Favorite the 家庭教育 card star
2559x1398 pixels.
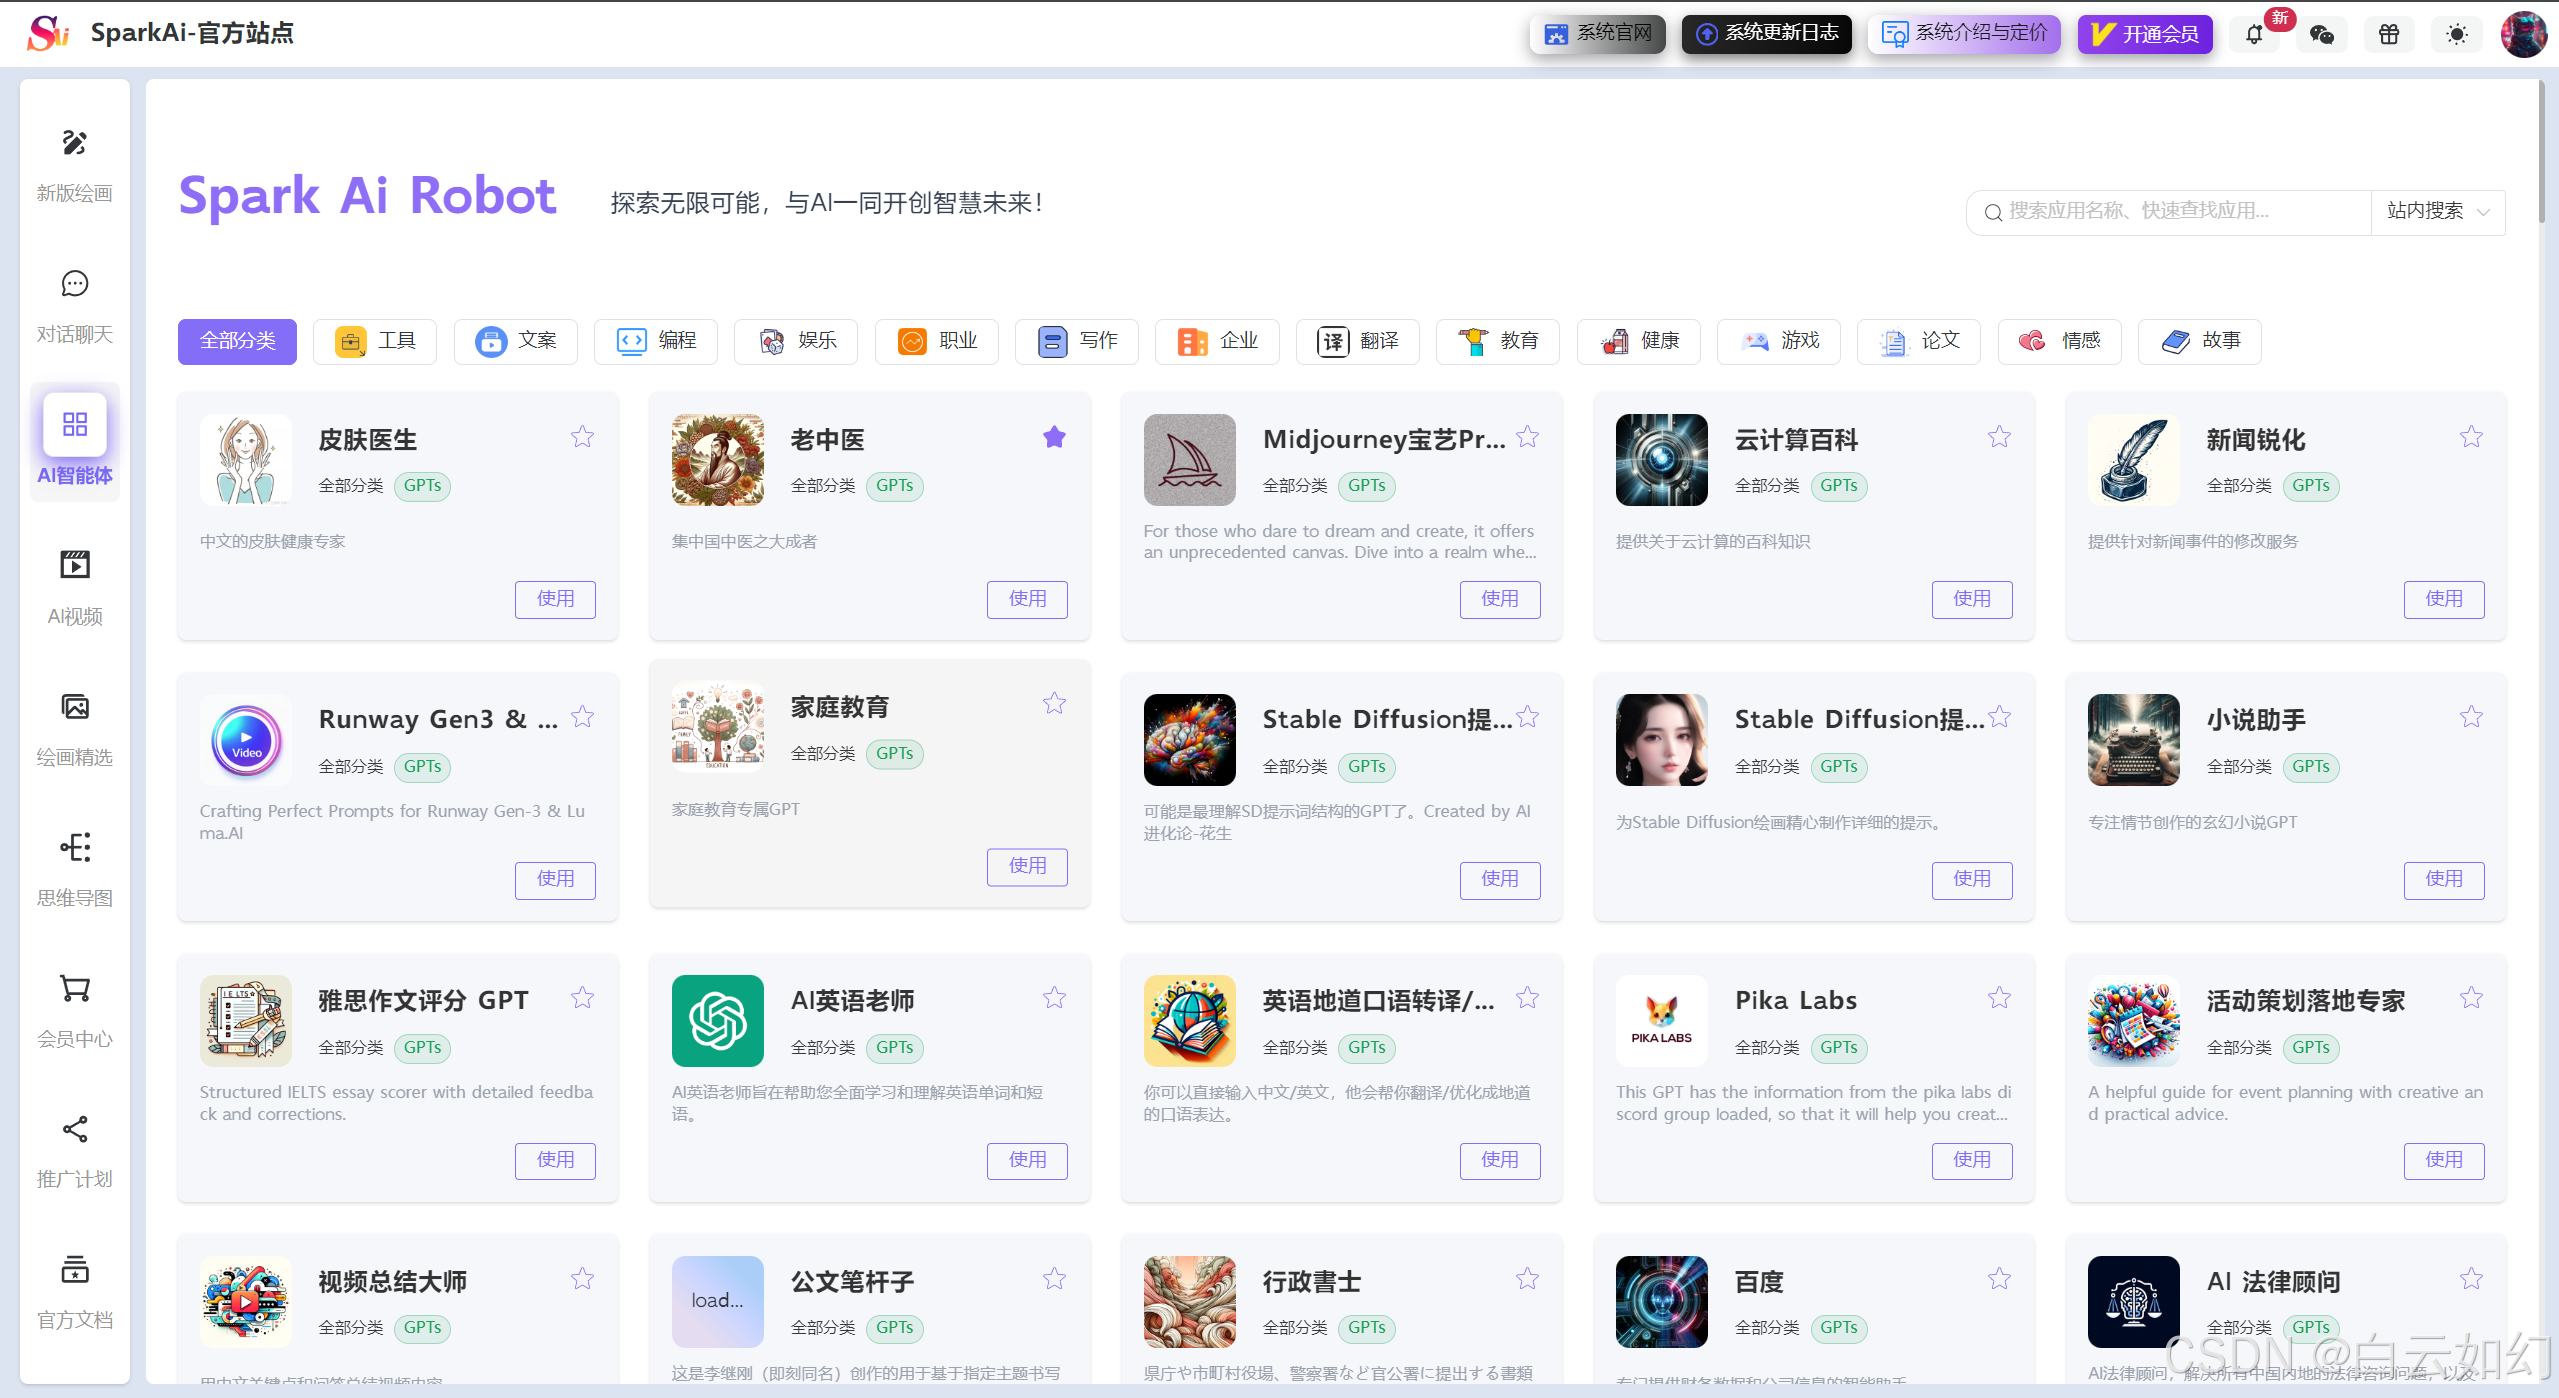[1055, 704]
